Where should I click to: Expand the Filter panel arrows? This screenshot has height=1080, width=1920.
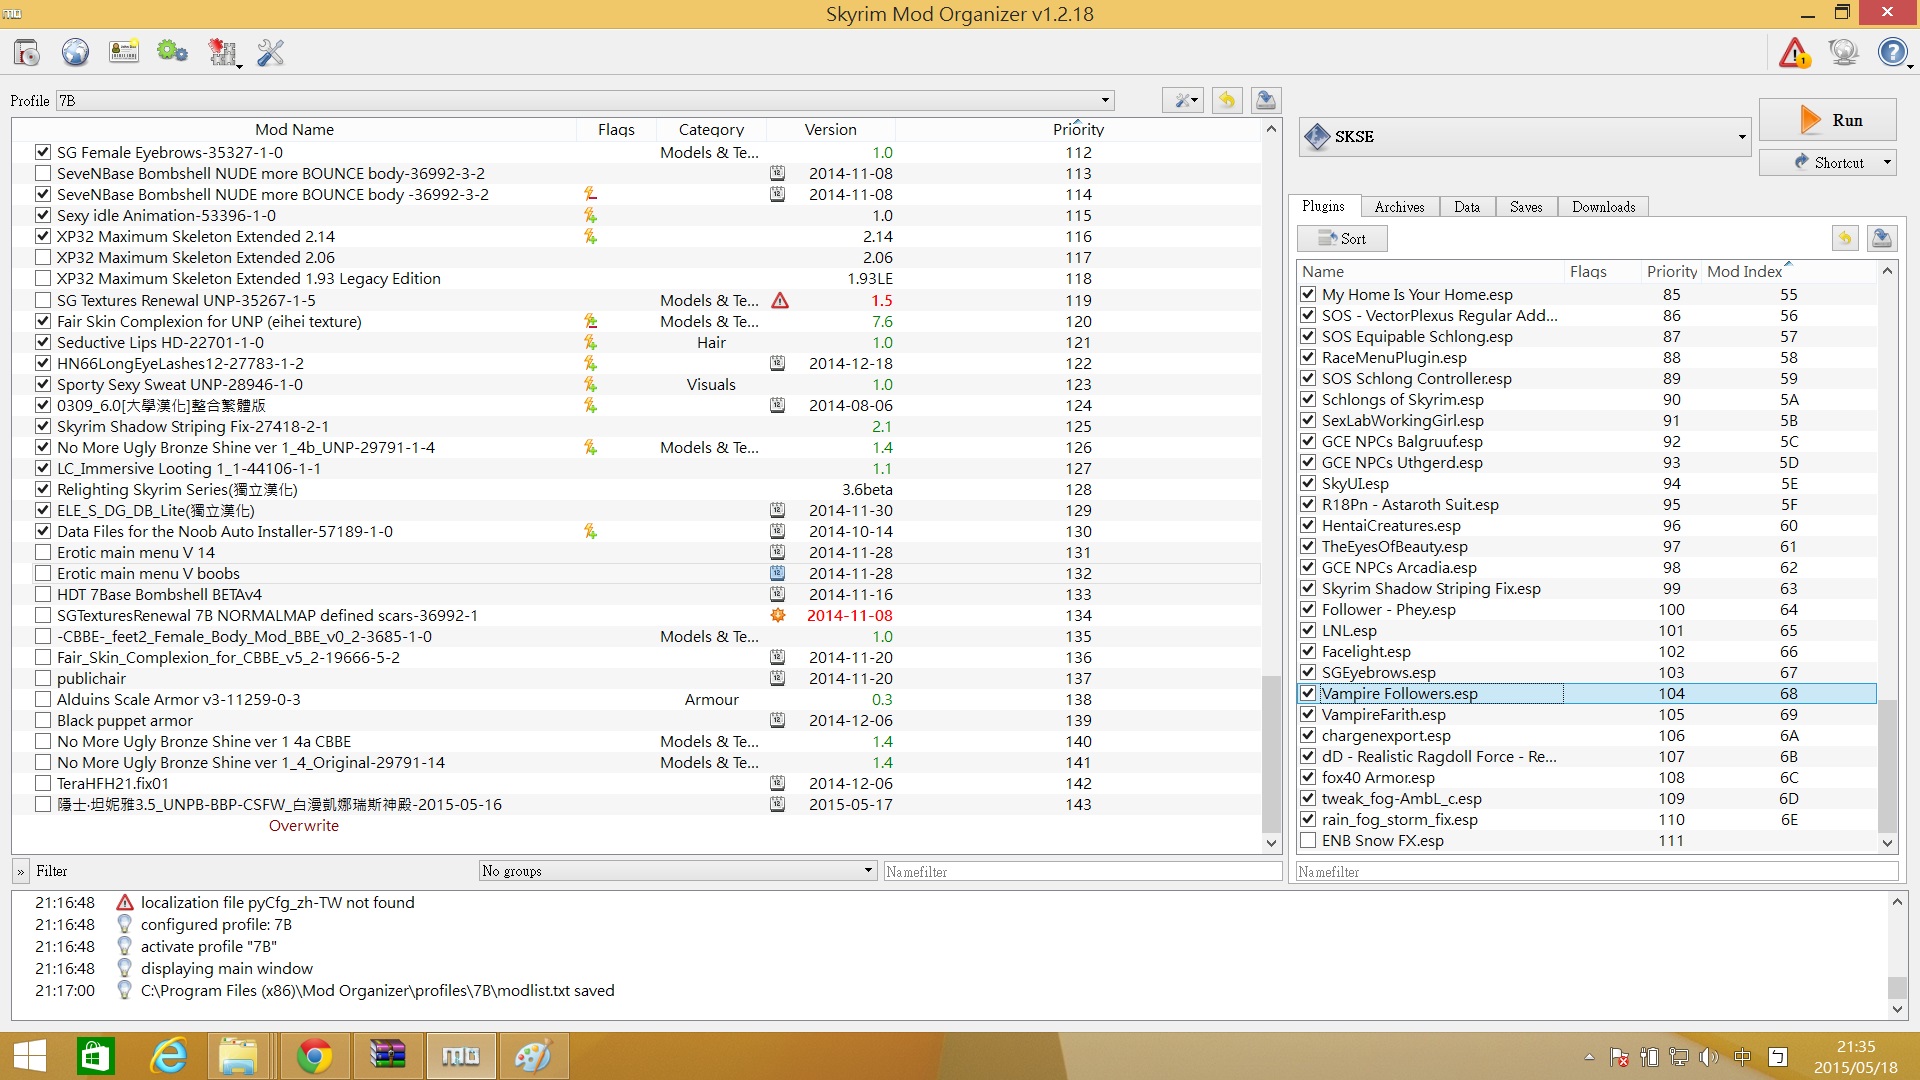click(20, 871)
